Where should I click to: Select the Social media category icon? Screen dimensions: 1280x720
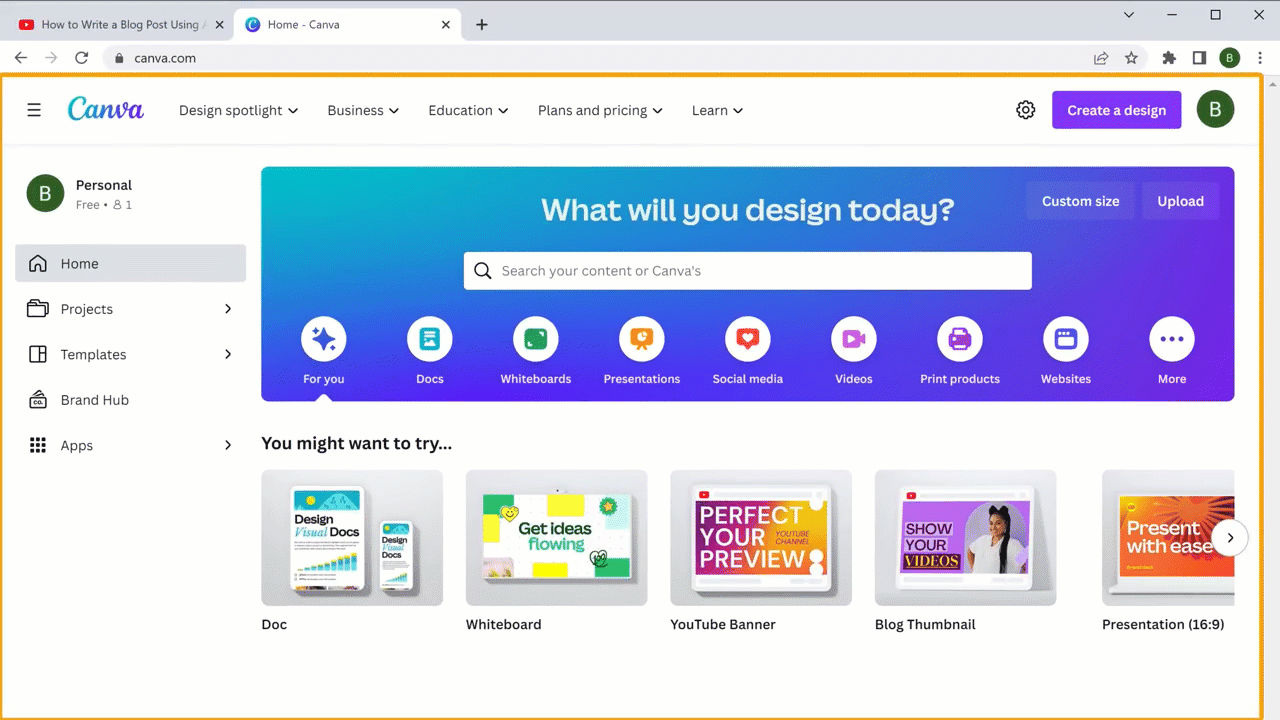tap(748, 340)
